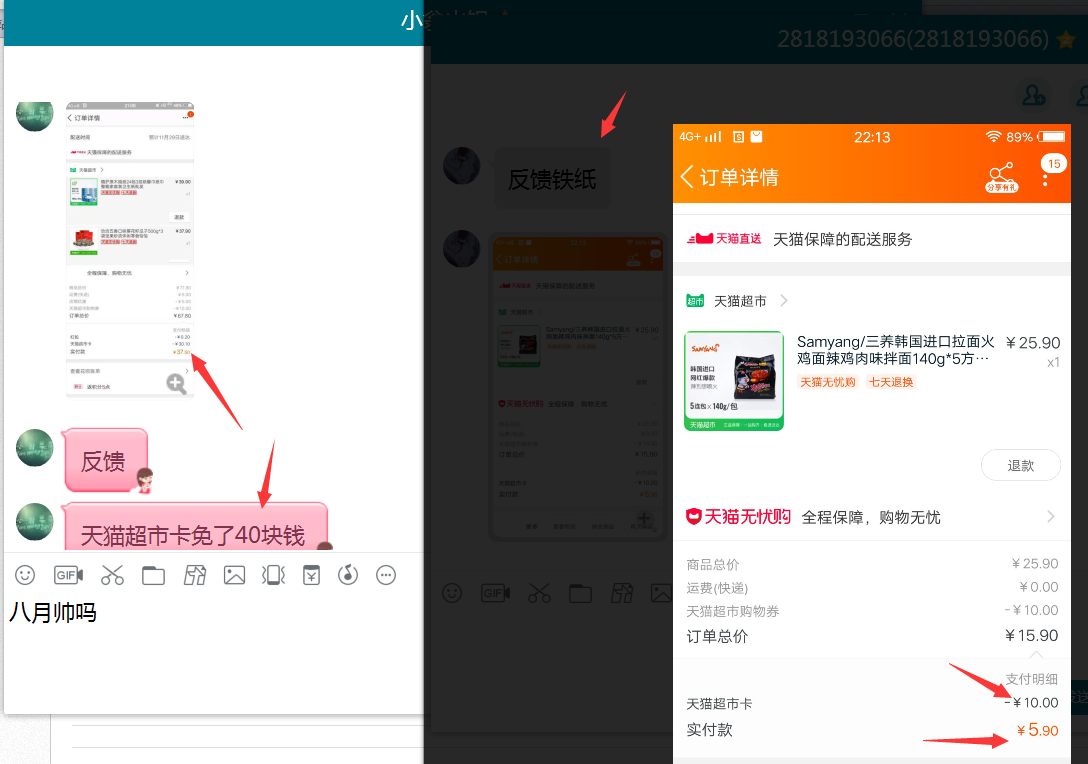The height and width of the screenshot is (764, 1088).
Task: Open more options ellipsis in left chat toolbar
Action: click(x=386, y=575)
